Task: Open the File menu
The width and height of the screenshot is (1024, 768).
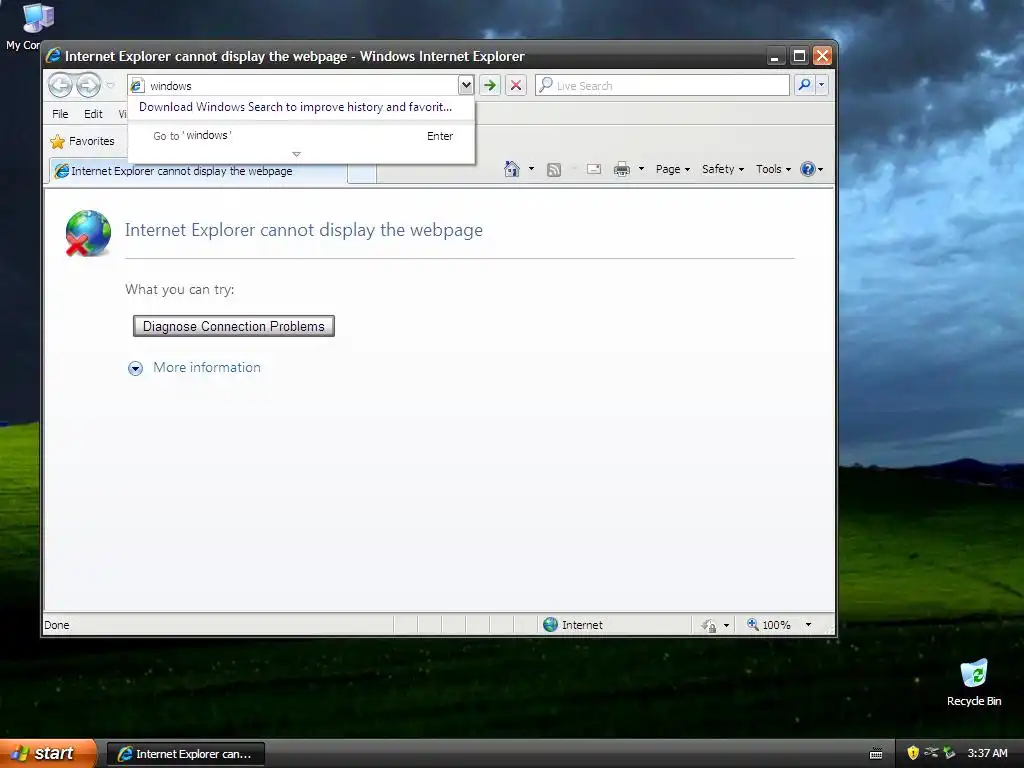Action: coord(60,114)
